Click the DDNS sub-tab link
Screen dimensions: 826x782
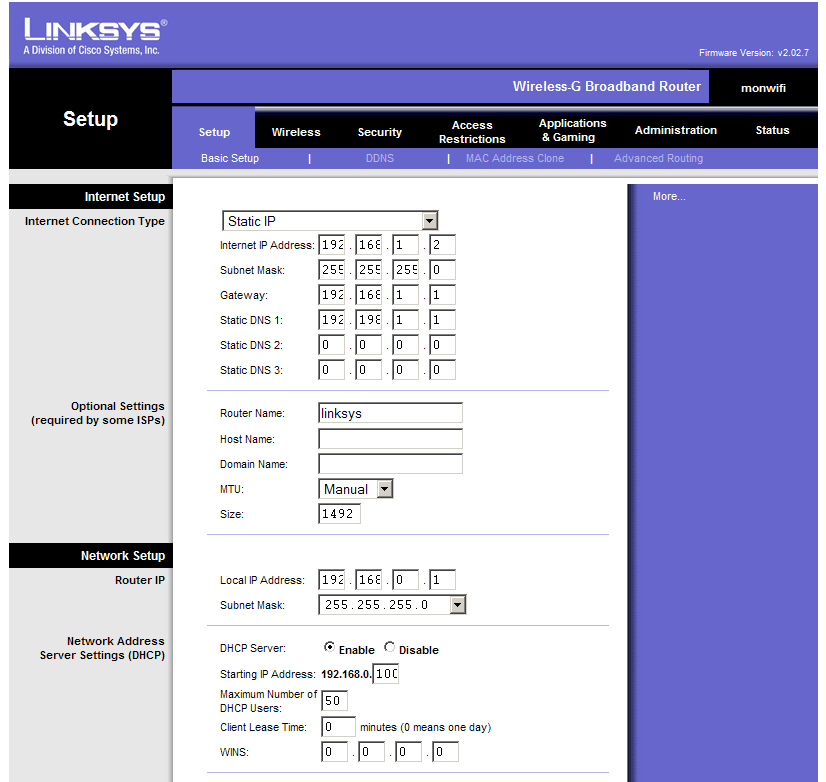[x=380, y=158]
